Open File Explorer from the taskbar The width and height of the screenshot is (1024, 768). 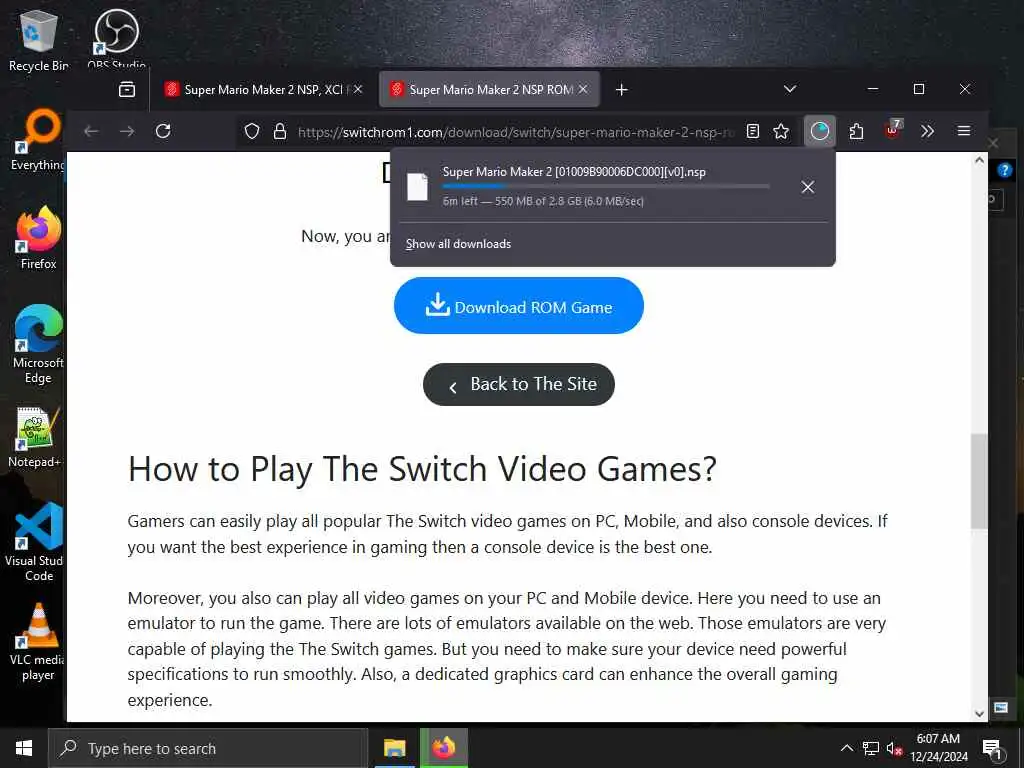pos(394,748)
